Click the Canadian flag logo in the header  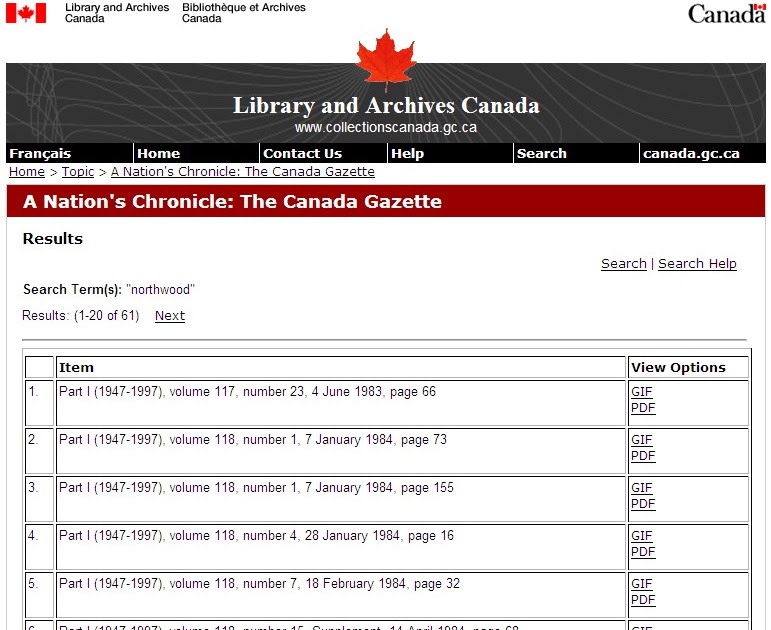[x=26, y=13]
